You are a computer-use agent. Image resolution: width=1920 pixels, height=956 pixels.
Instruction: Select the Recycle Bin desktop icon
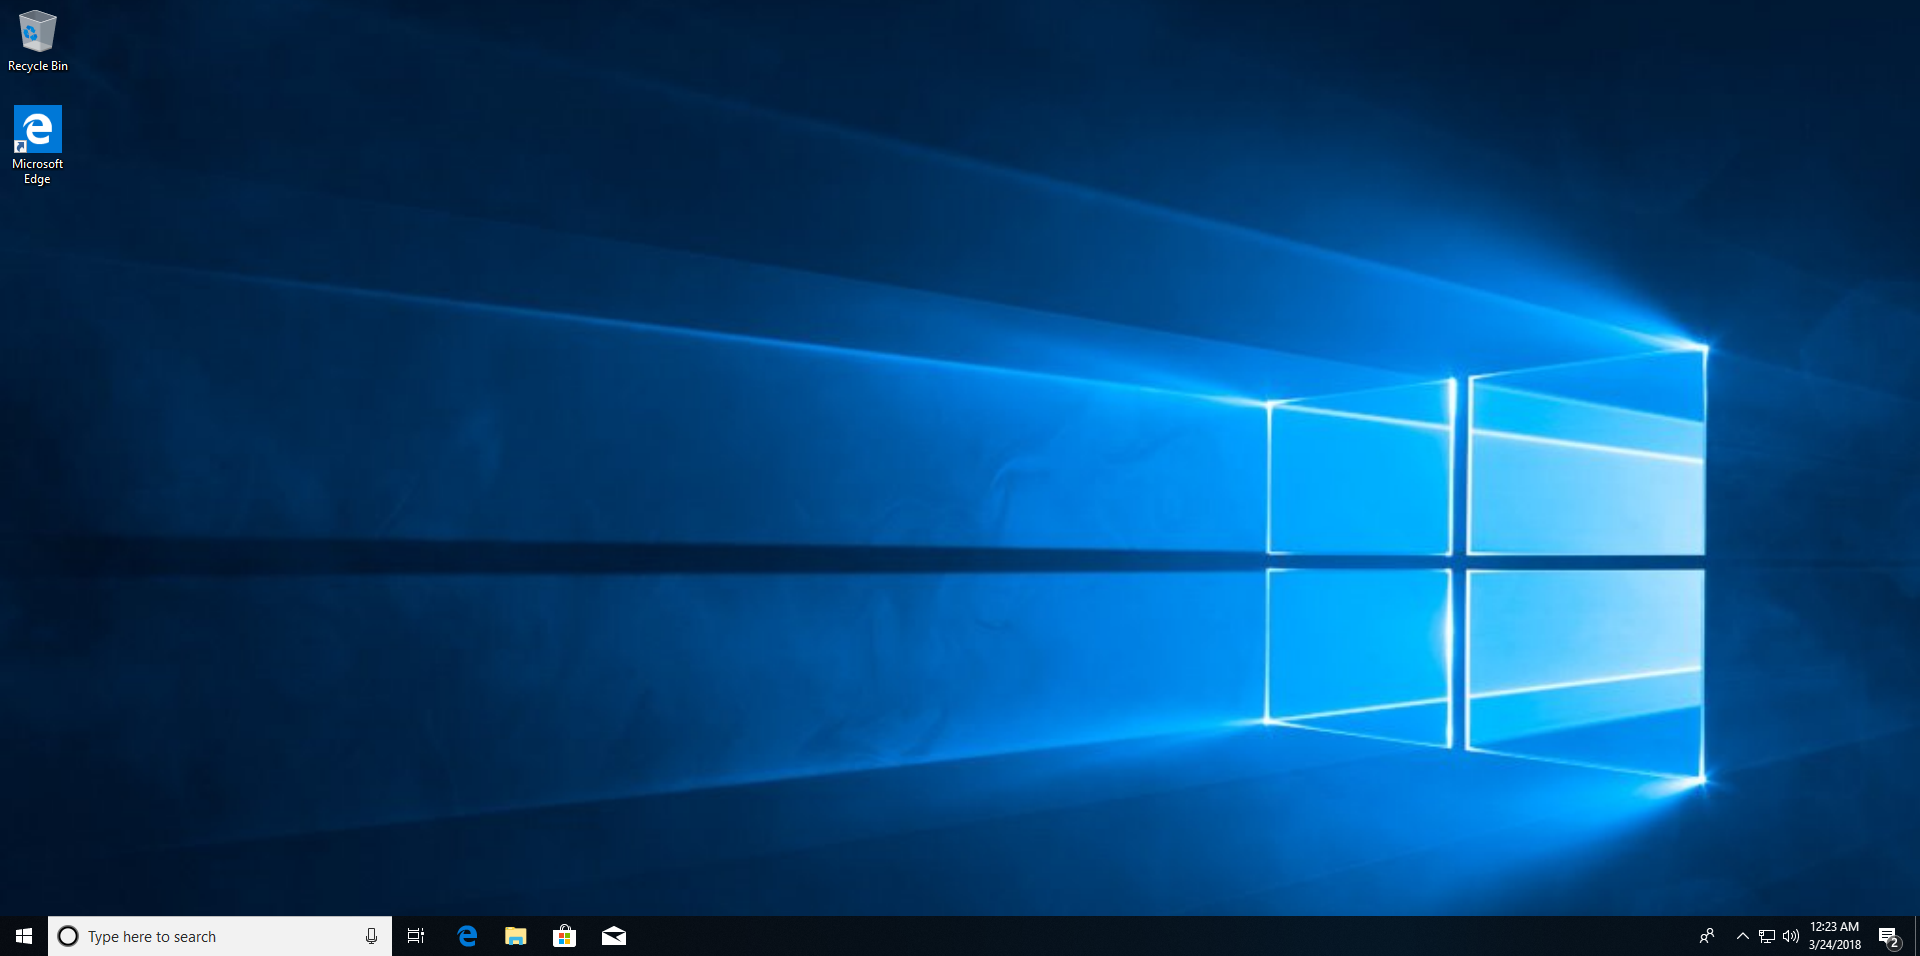point(38,41)
